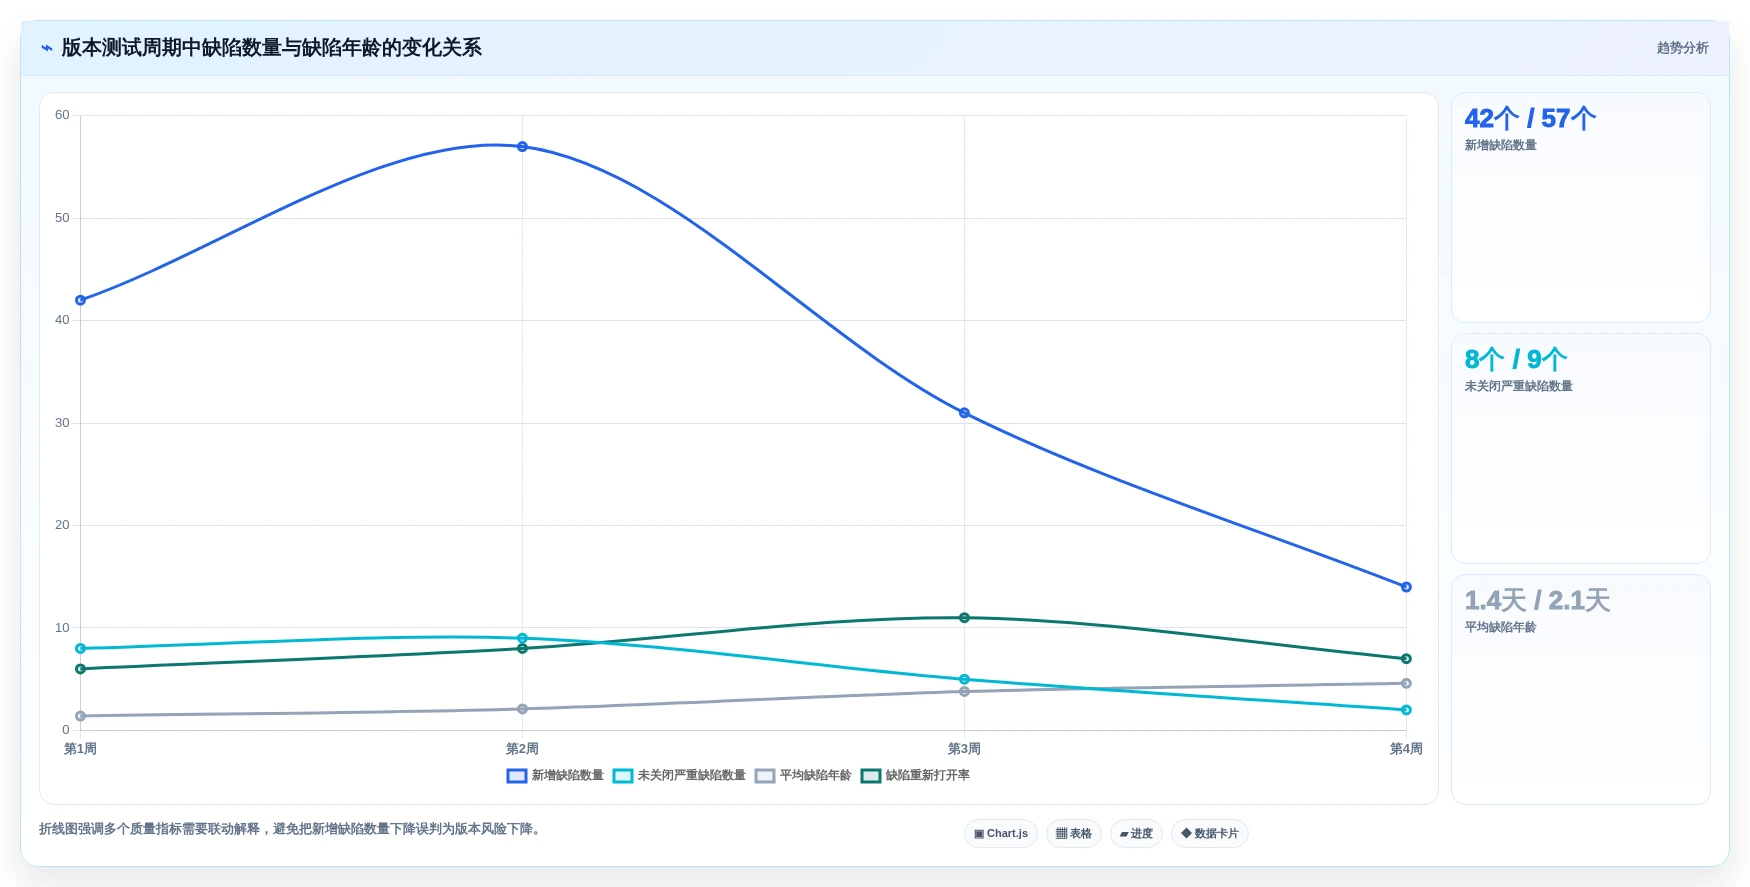
Task: Click the 第2周 x-axis label
Action: pyautogui.click(x=522, y=749)
